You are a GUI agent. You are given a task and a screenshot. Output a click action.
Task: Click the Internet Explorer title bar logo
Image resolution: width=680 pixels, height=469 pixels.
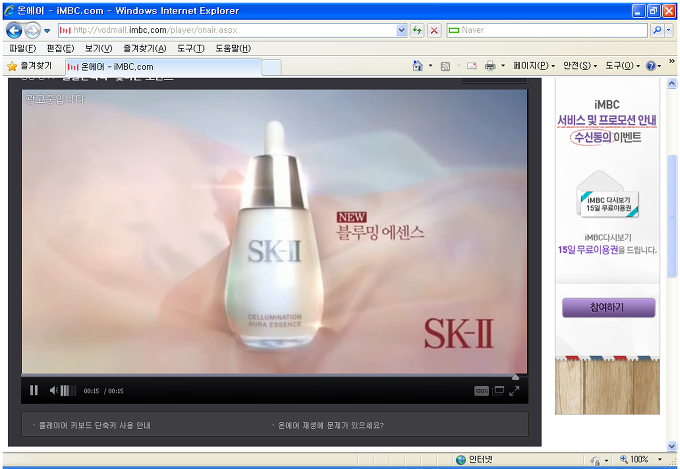[x=10, y=10]
